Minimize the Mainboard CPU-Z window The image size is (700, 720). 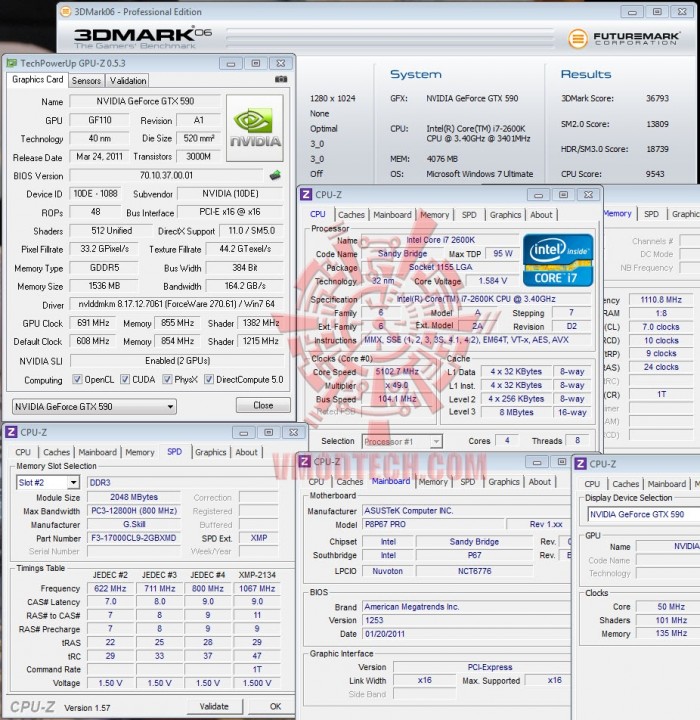point(536,462)
